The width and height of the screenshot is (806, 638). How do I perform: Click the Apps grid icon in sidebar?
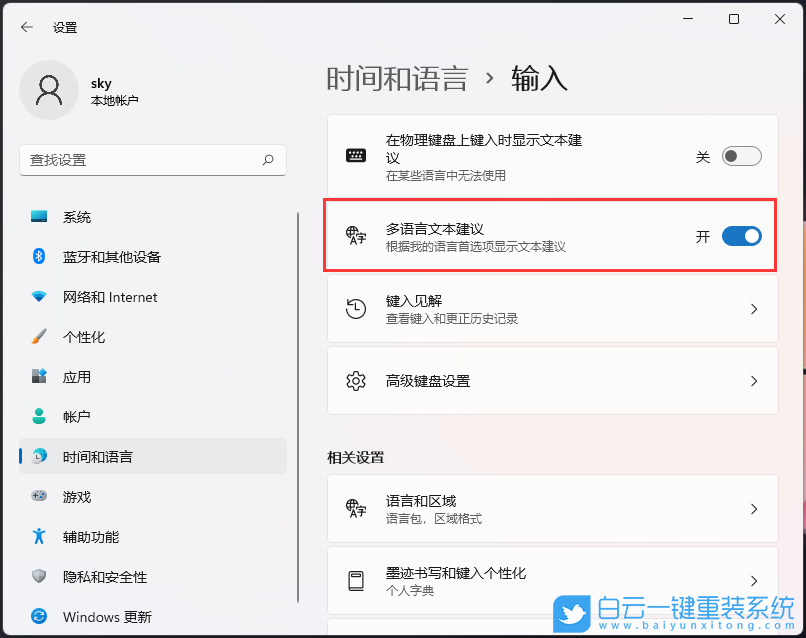coord(37,377)
